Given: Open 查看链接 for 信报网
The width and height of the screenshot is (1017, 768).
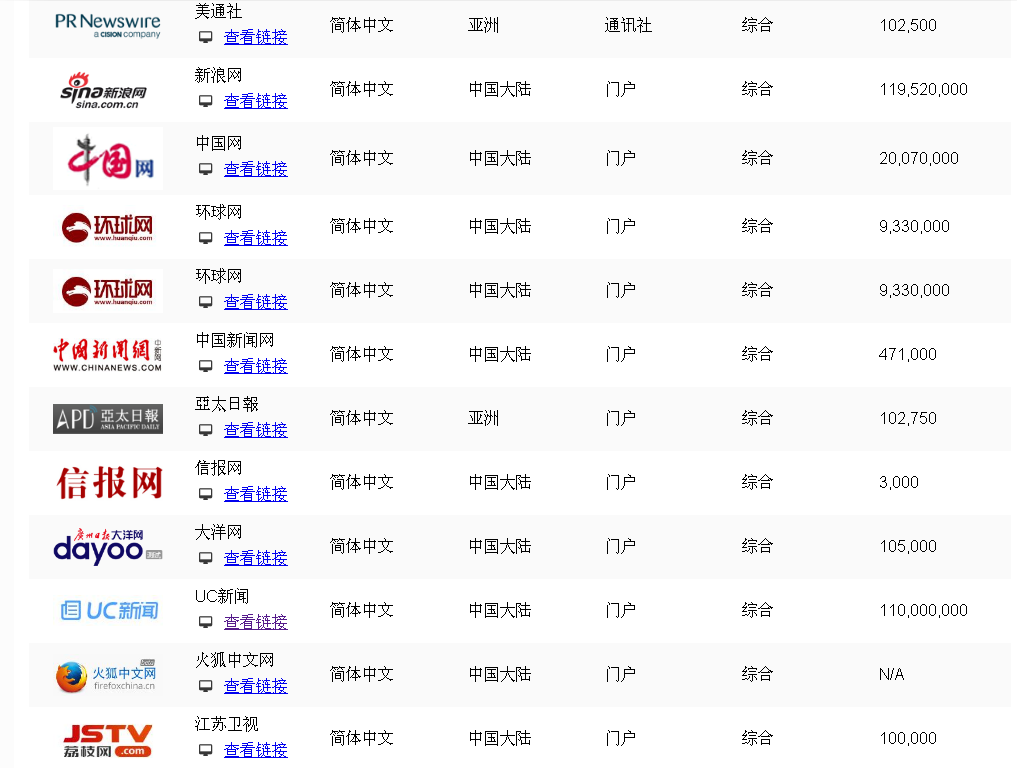Looking at the screenshot, I should click(256, 494).
